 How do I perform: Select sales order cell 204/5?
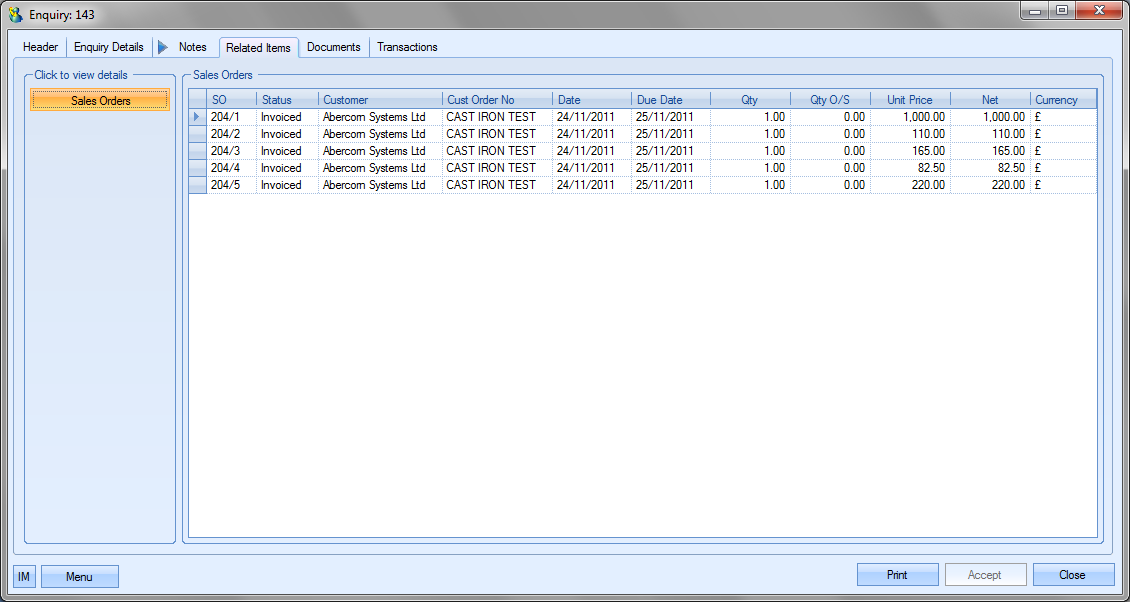[x=231, y=185]
